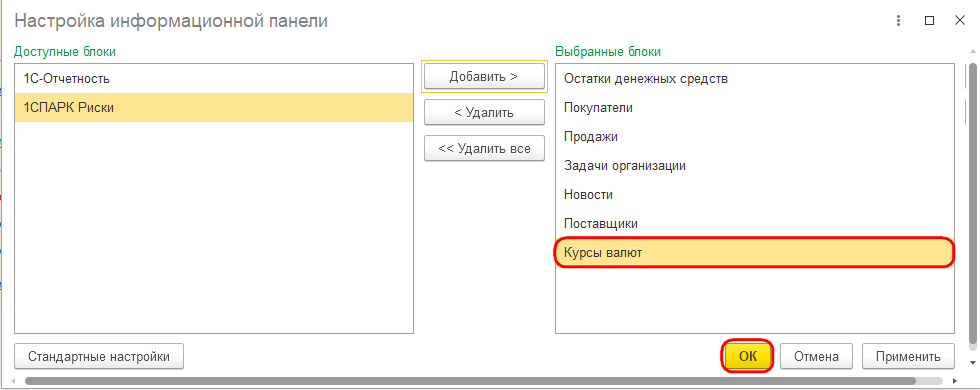Click the < Удалить button
980x390 pixels.
point(484,112)
